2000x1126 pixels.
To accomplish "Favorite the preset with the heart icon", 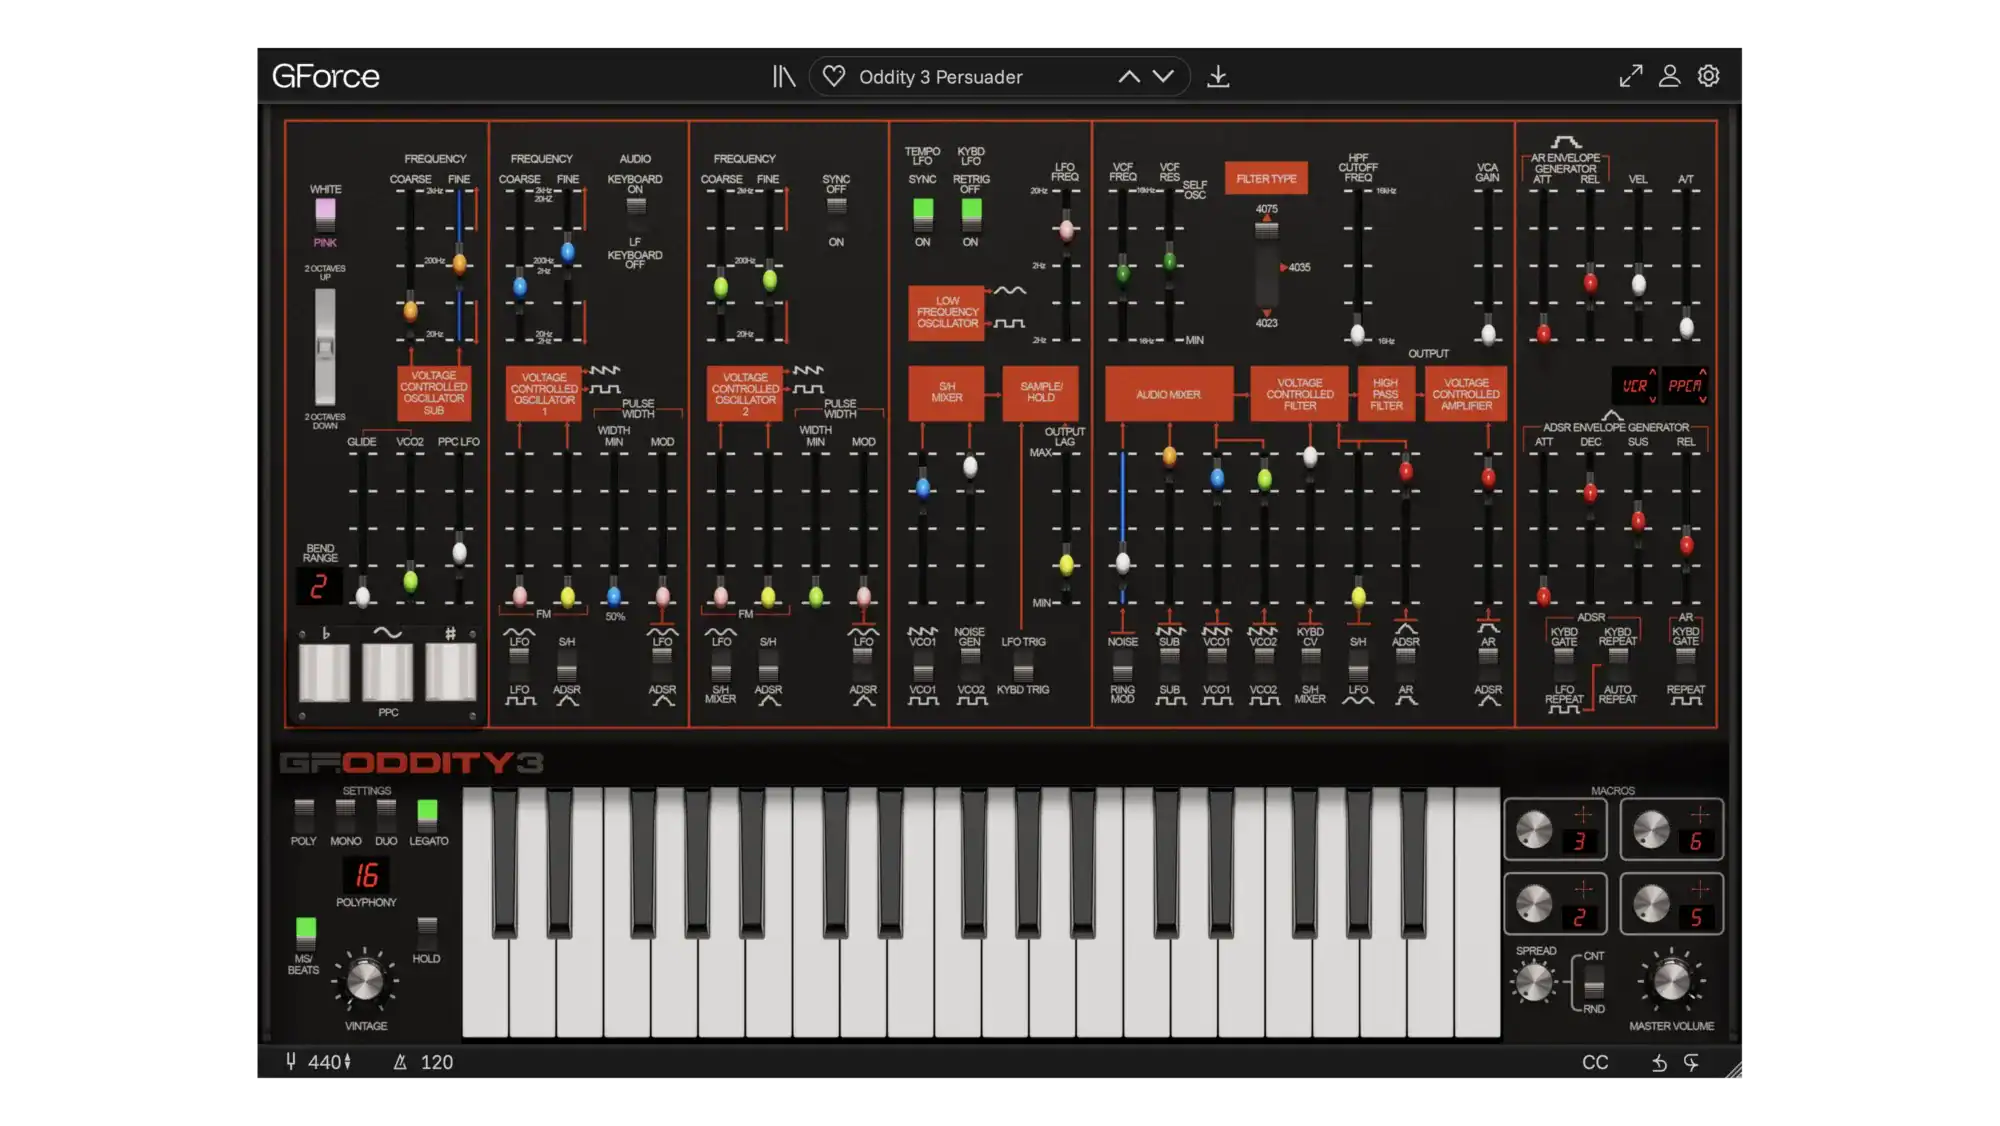I will coord(834,76).
